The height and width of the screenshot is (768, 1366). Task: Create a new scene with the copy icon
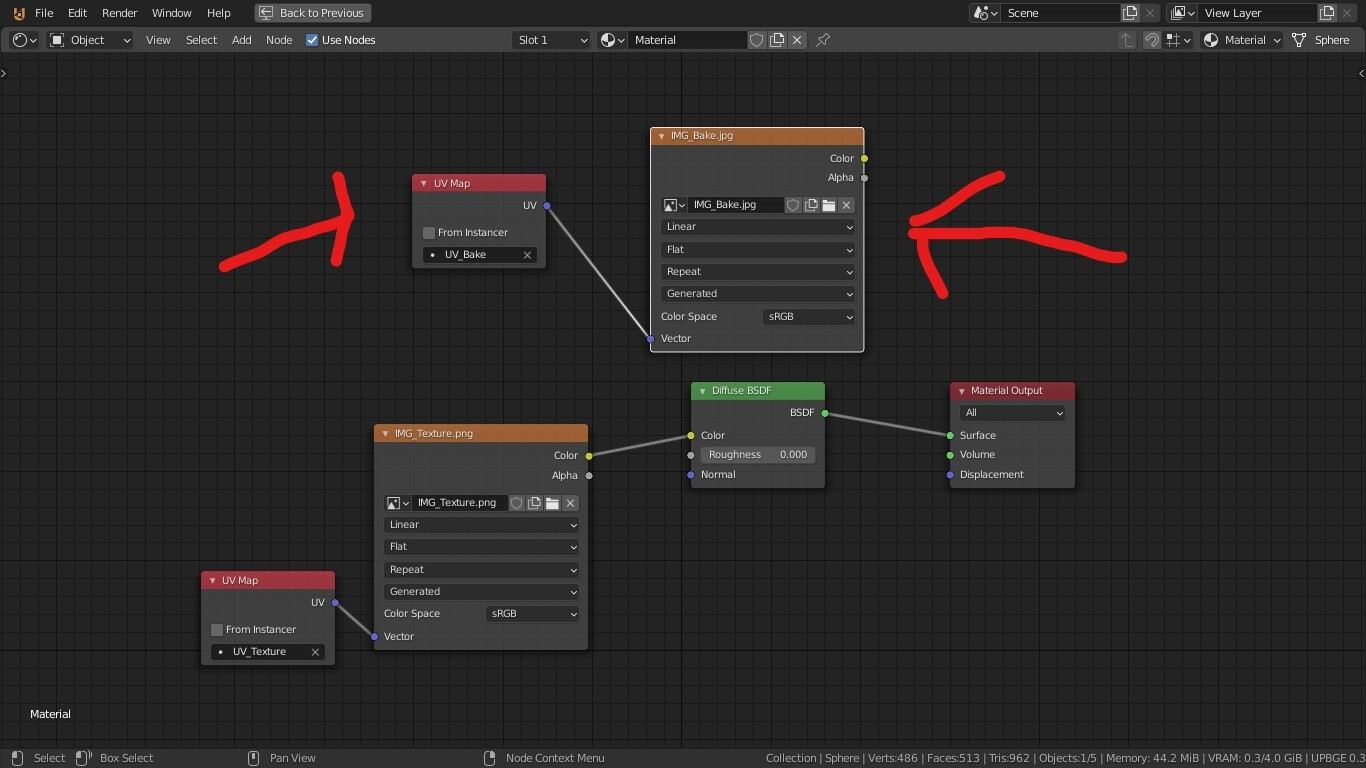(x=1130, y=13)
